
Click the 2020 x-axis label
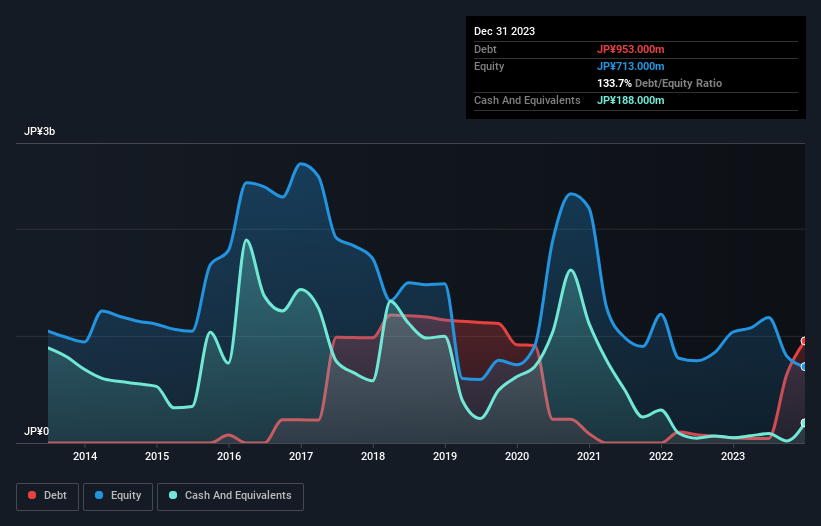[x=517, y=456]
